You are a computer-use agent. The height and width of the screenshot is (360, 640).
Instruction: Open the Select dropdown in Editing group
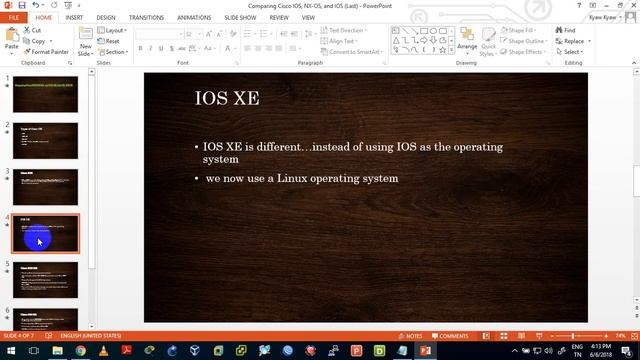coord(569,52)
